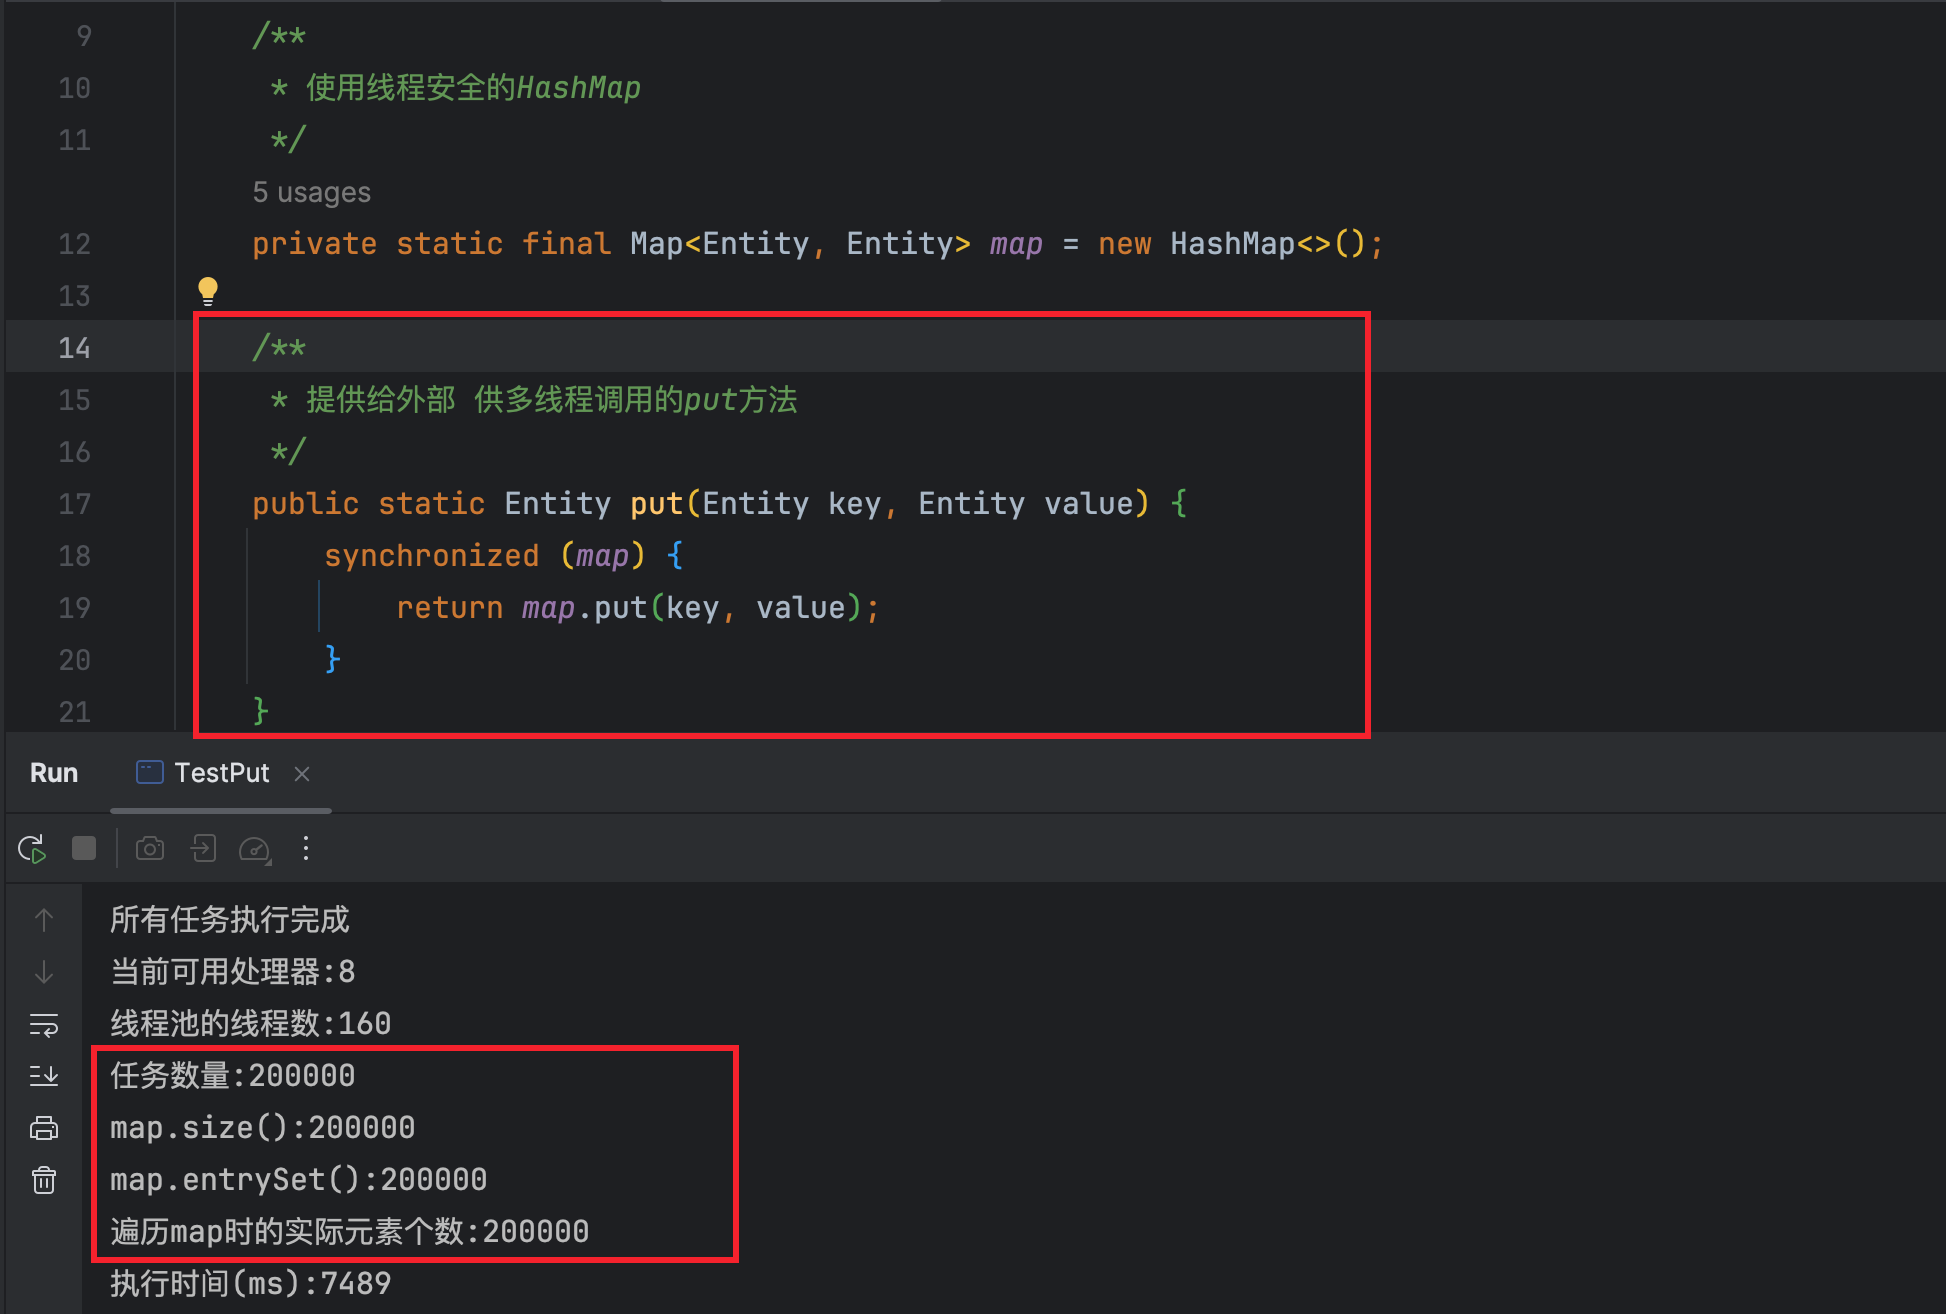Close the TestPut run tab

click(x=302, y=774)
